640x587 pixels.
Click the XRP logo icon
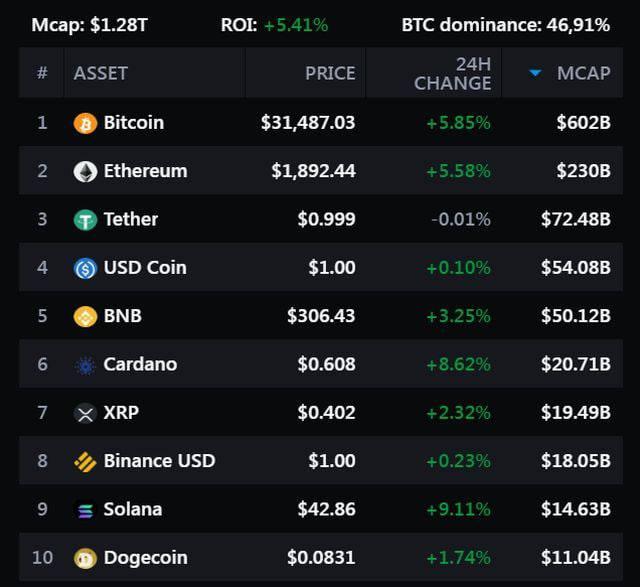click(85, 413)
